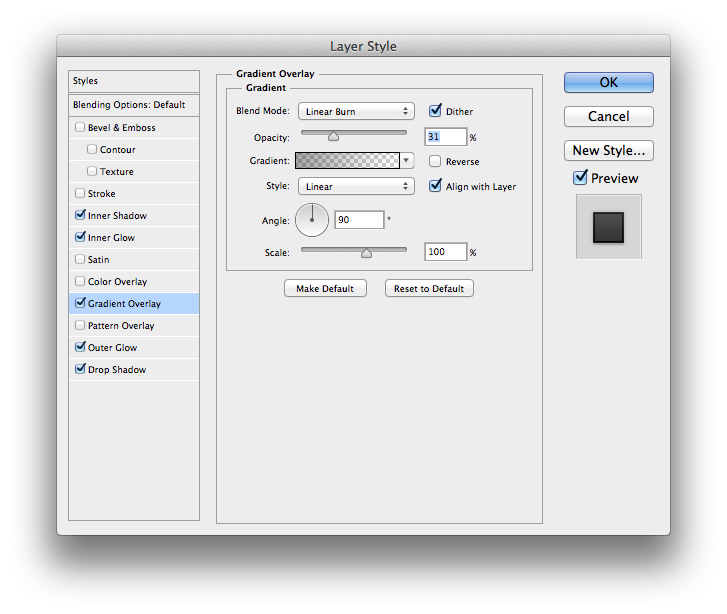Click the Angle value field
The width and height of the screenshot is (727, 614).
pyautogui.click(x=359, y=220)
